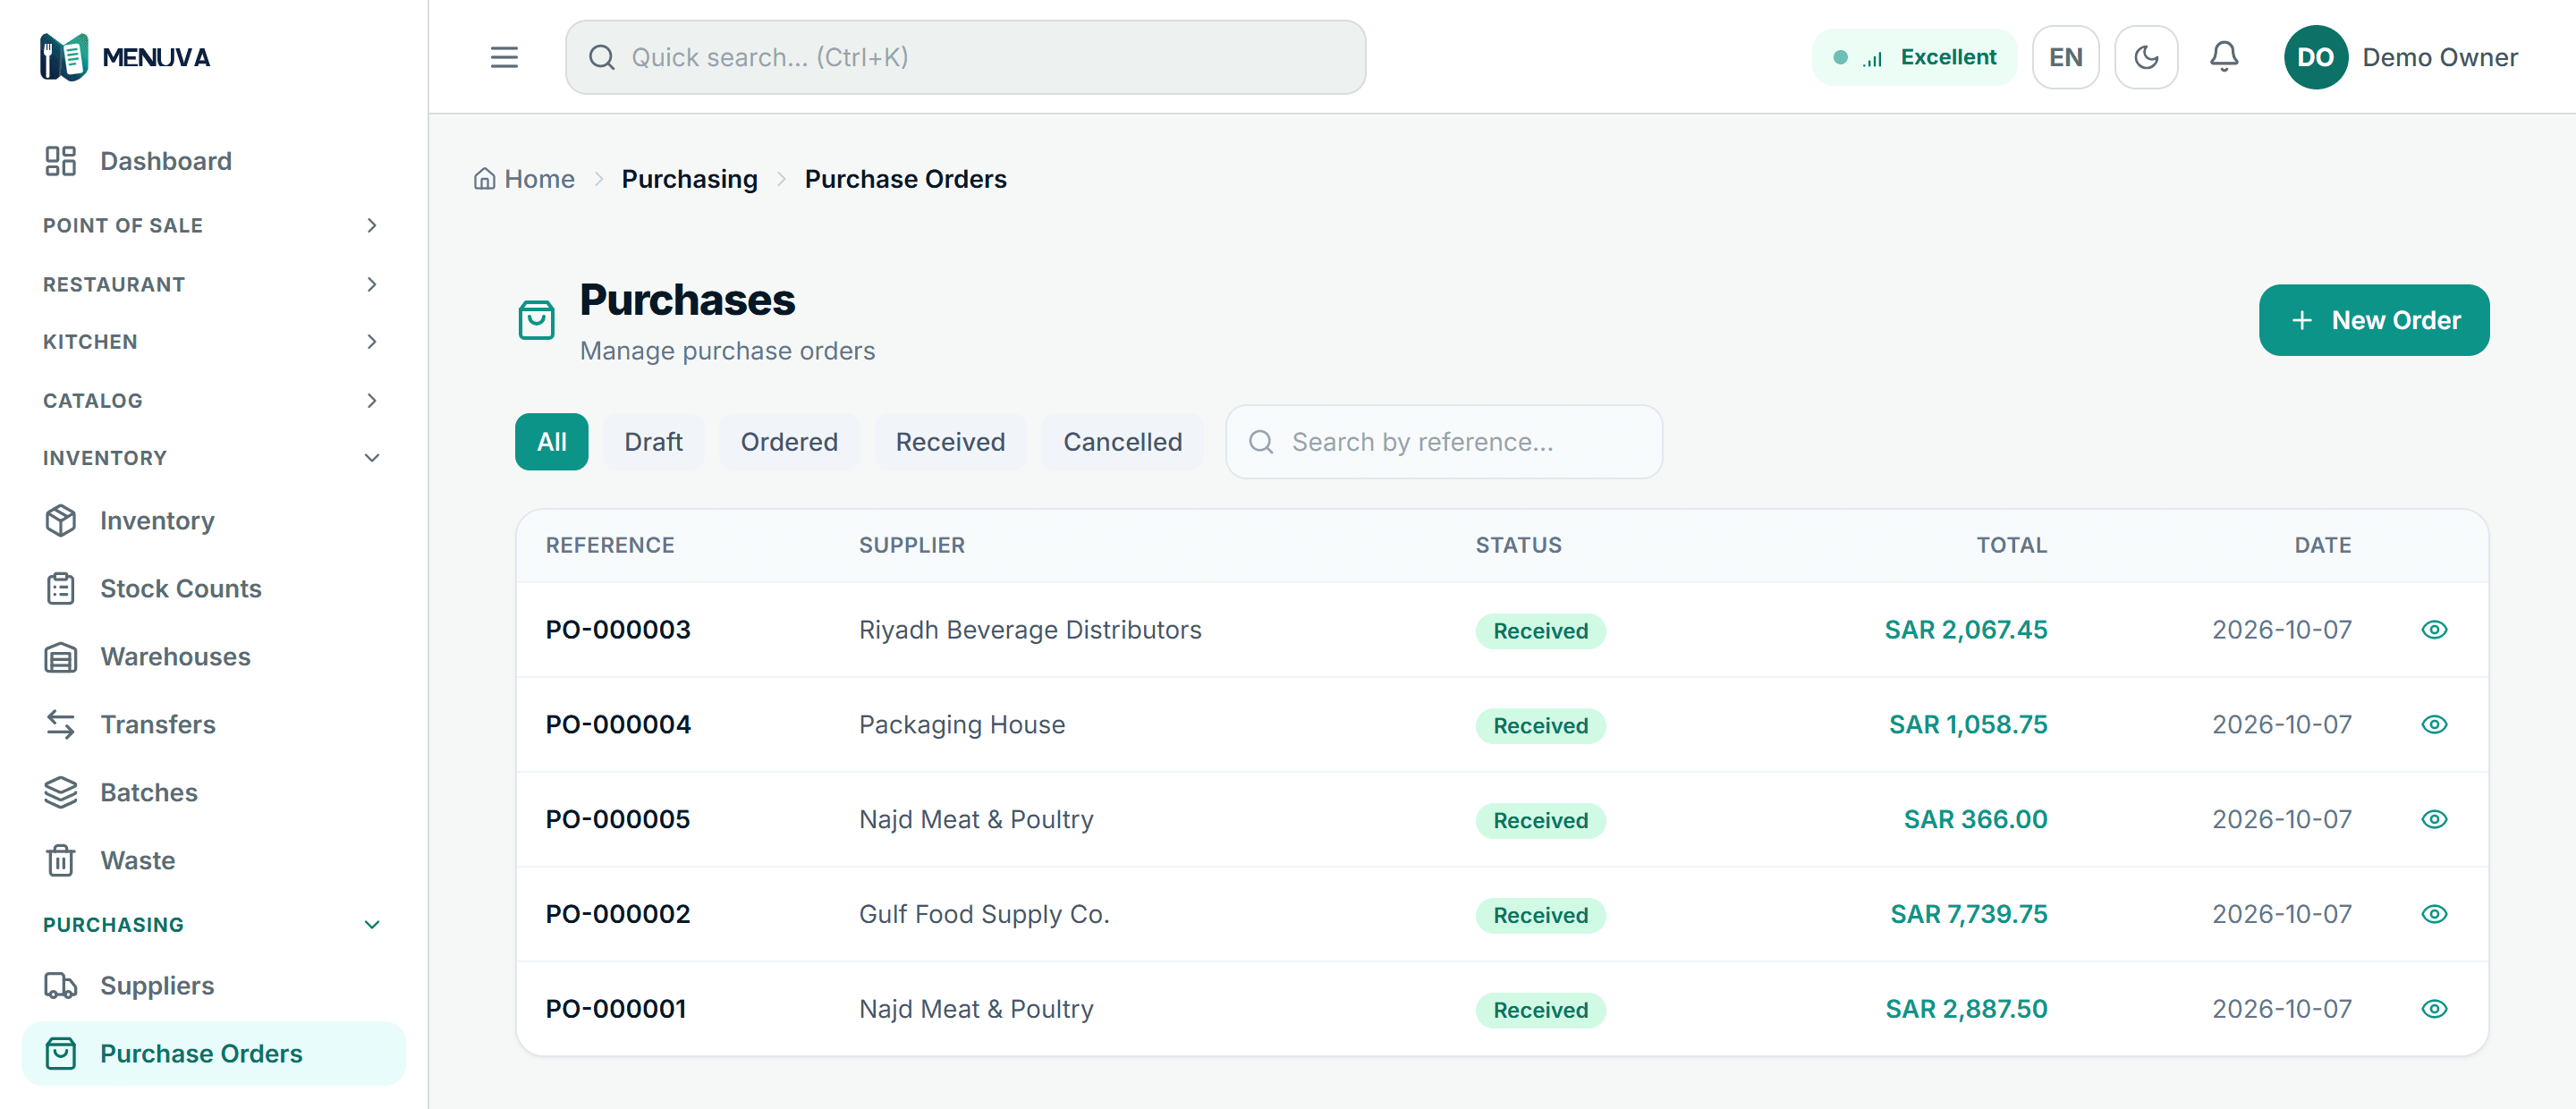The width and height of the screenshot is (2576, 1109).
Task: Collapse the Purchasing section
Action: click(212, 924)
